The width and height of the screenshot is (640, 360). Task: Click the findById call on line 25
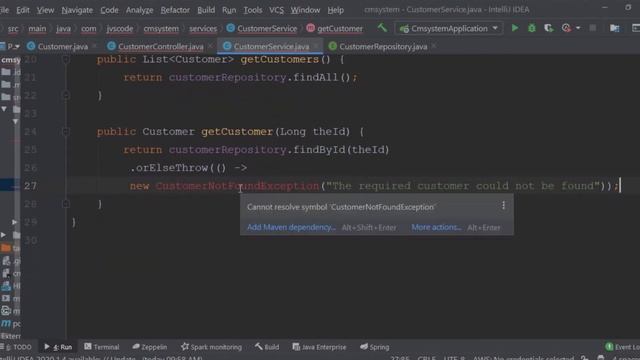click(x=319, y=150)
